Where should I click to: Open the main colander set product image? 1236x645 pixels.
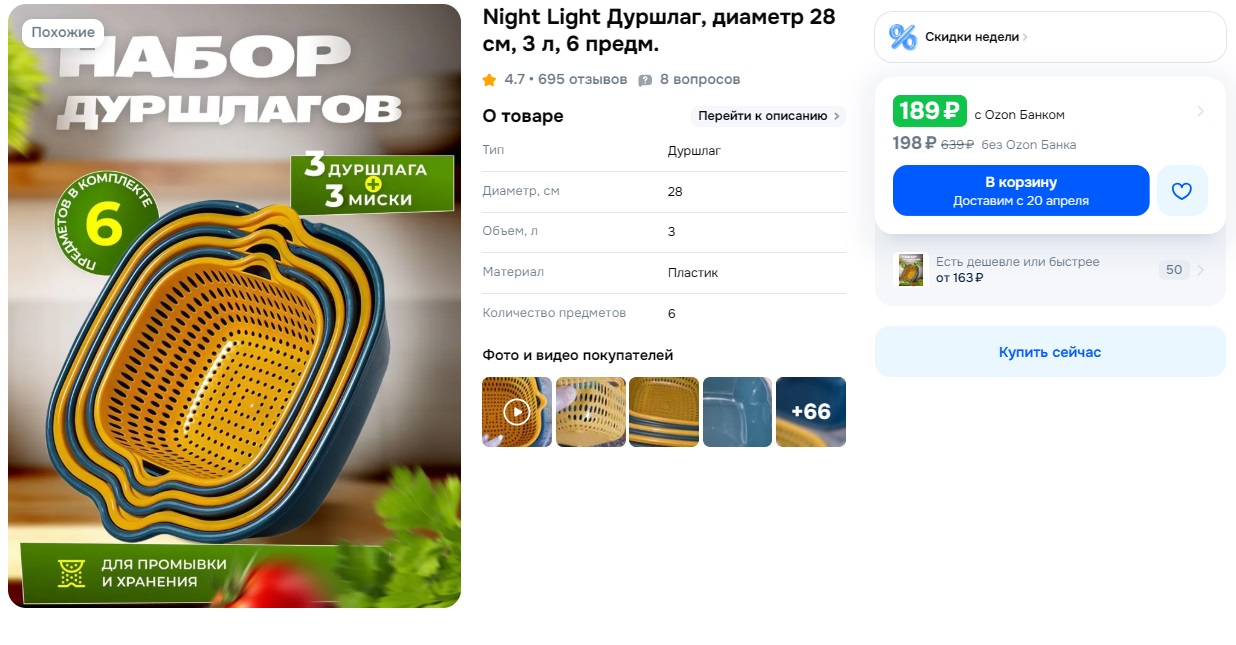[235, 306]
